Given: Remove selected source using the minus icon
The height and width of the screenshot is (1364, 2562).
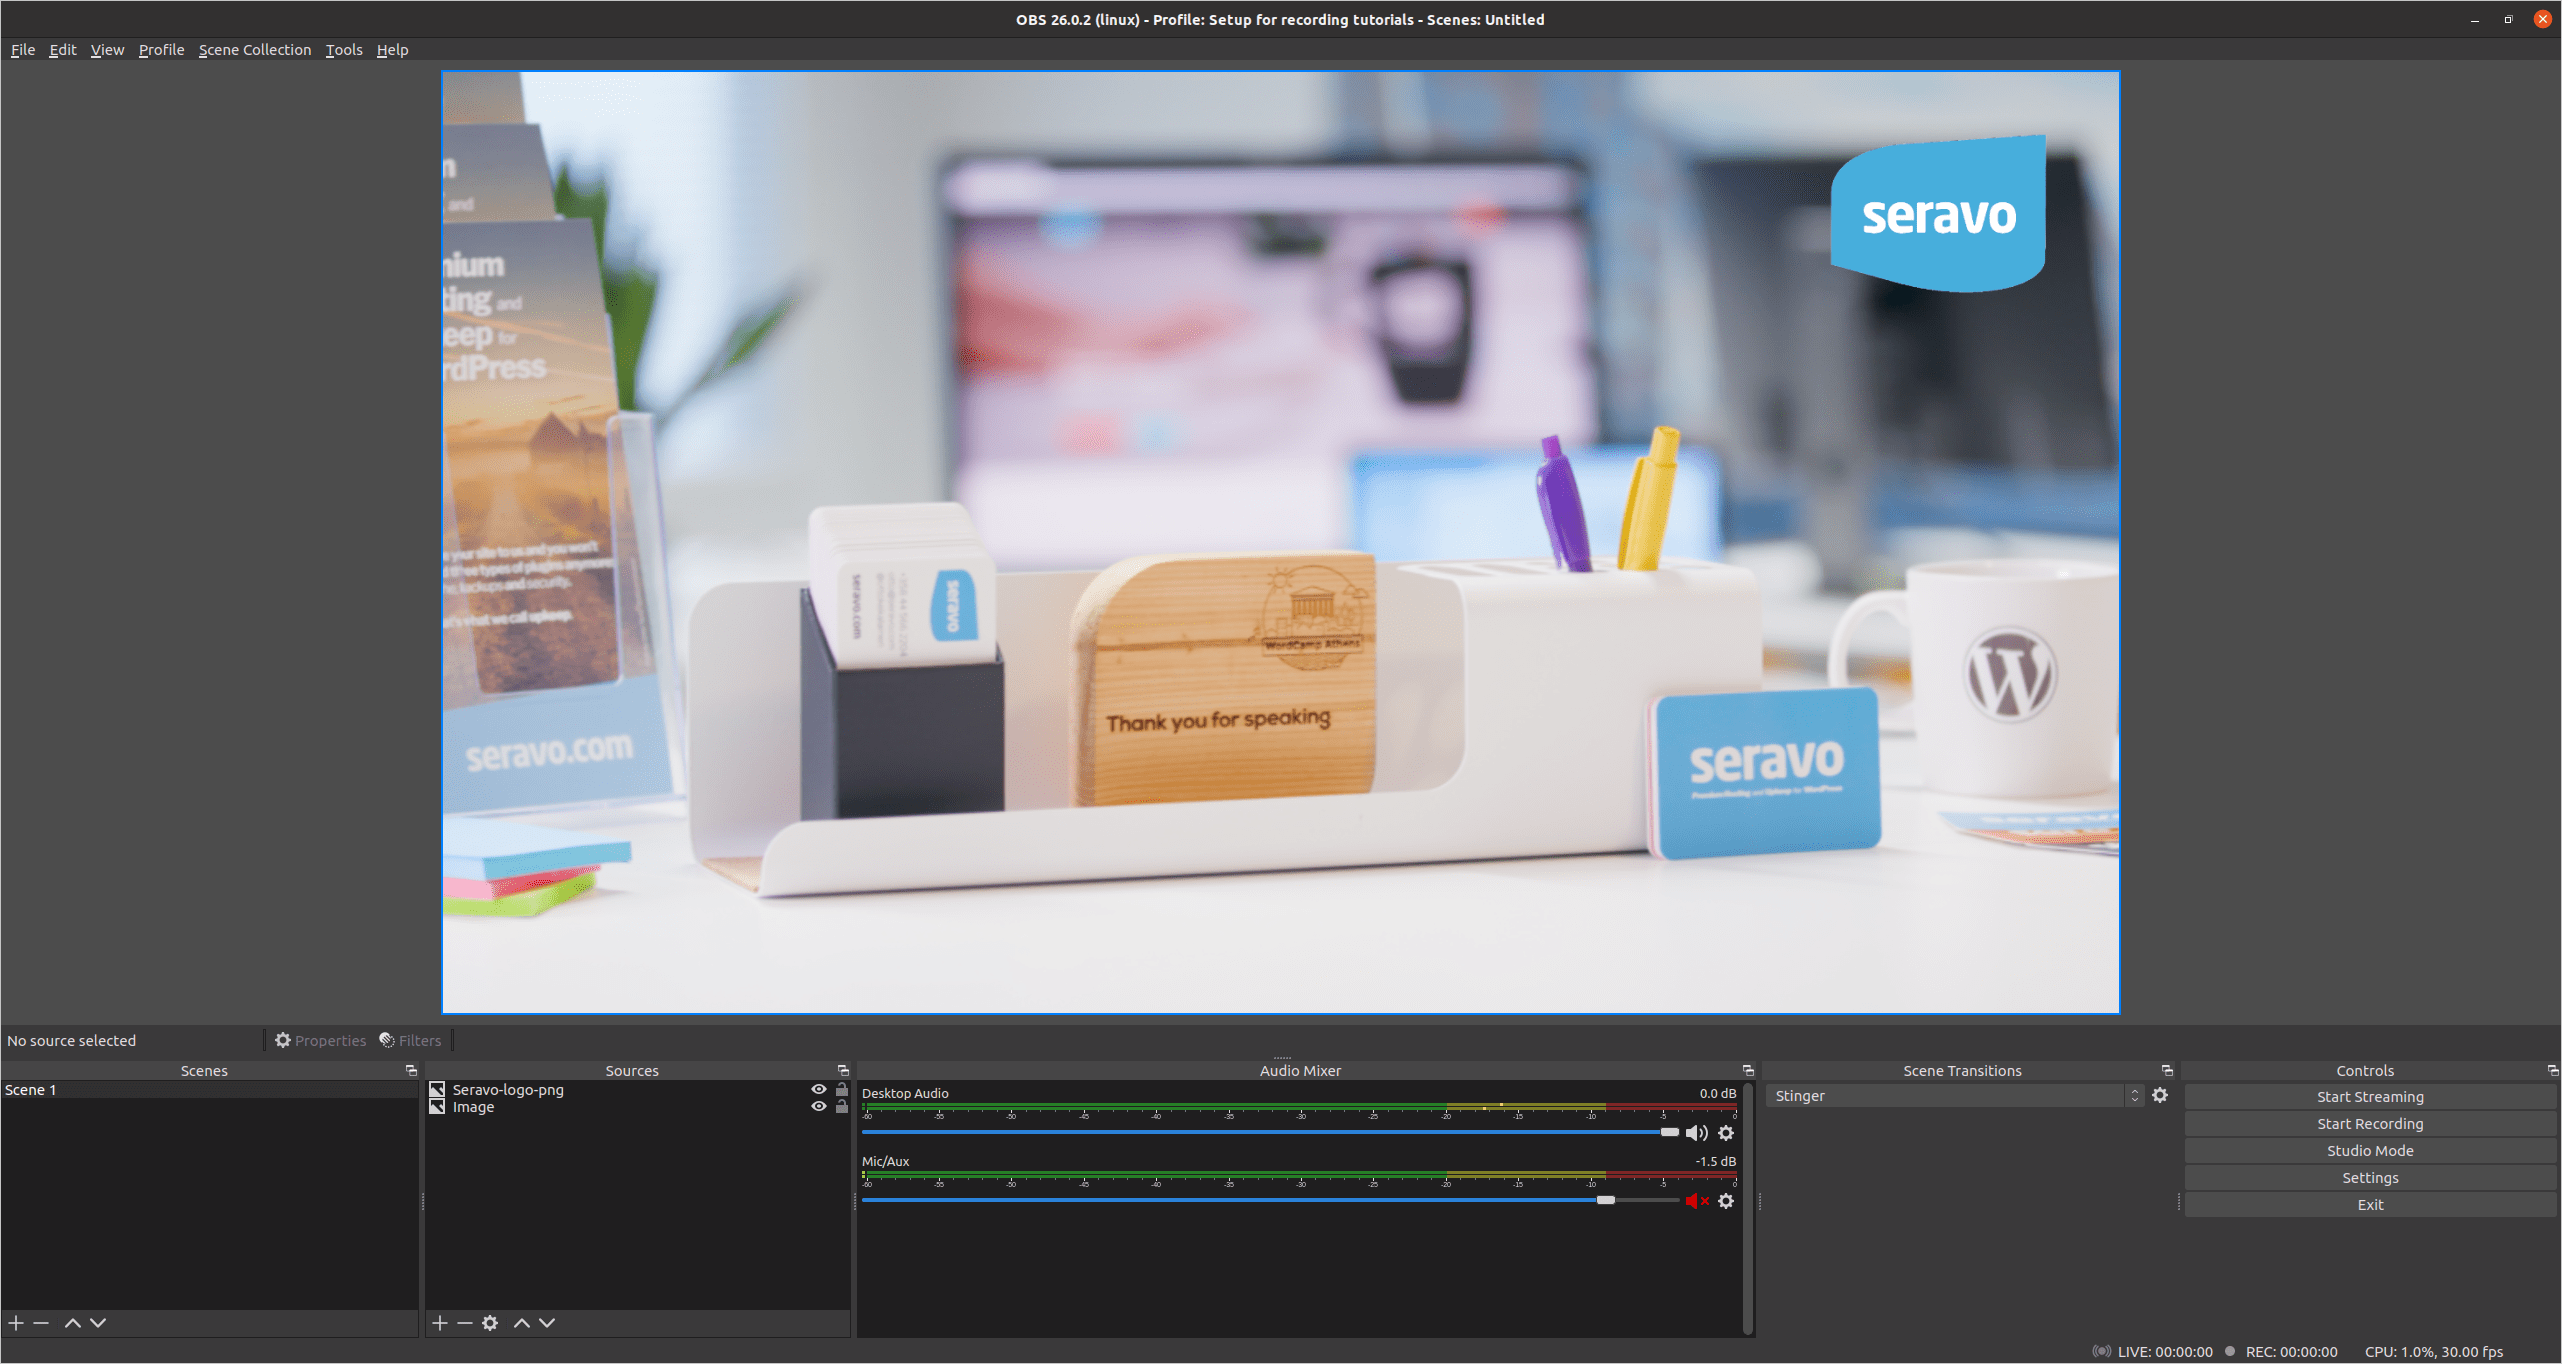Looking at the screenshot, I should click(x=465, y=1322).
